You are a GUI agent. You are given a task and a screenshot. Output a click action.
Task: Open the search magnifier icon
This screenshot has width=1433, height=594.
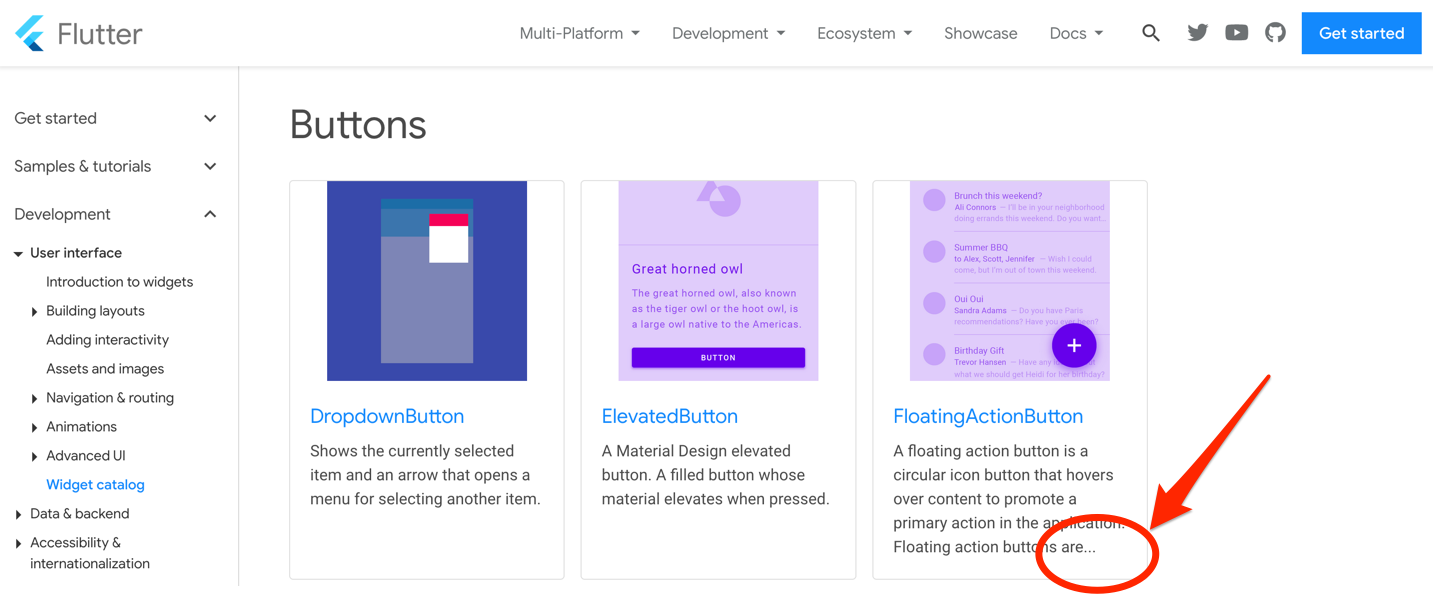tap(1151, 33)
